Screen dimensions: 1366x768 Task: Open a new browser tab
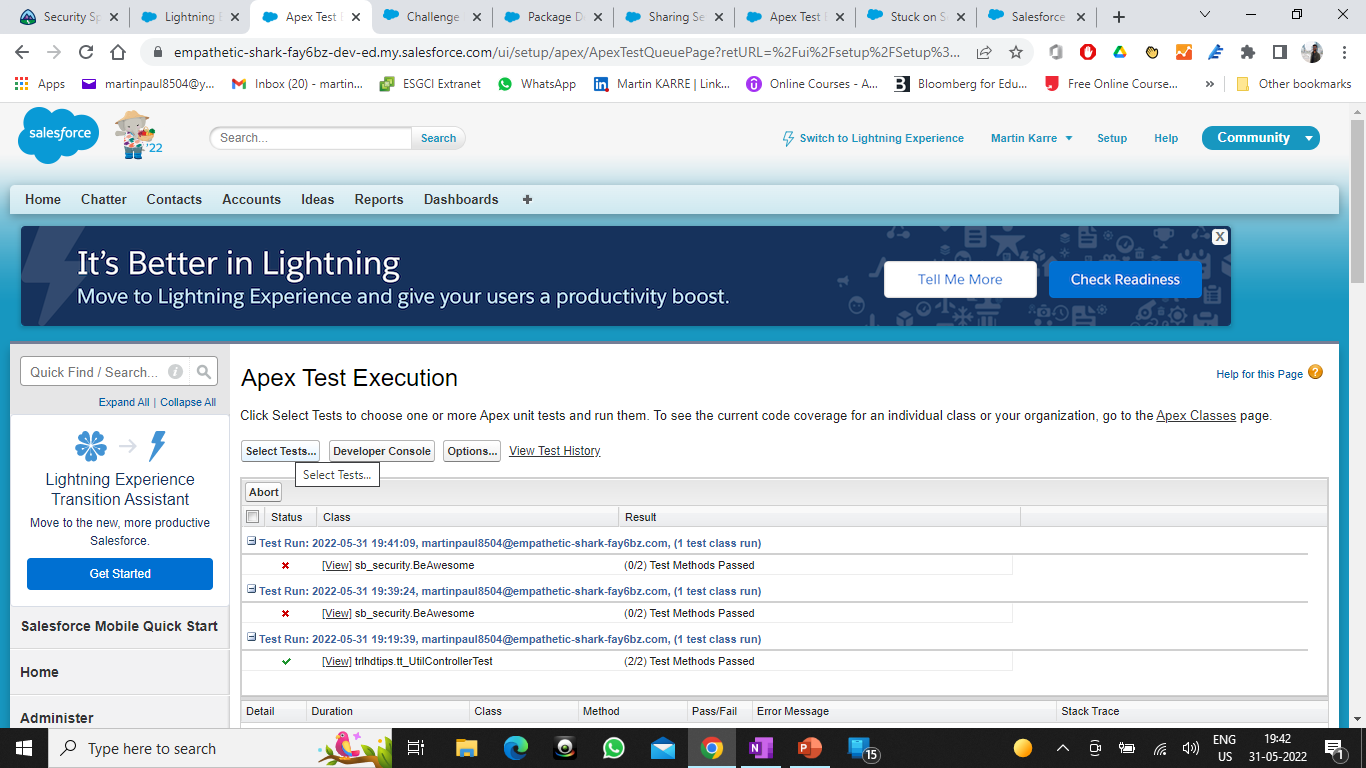tap(1119, 17)
